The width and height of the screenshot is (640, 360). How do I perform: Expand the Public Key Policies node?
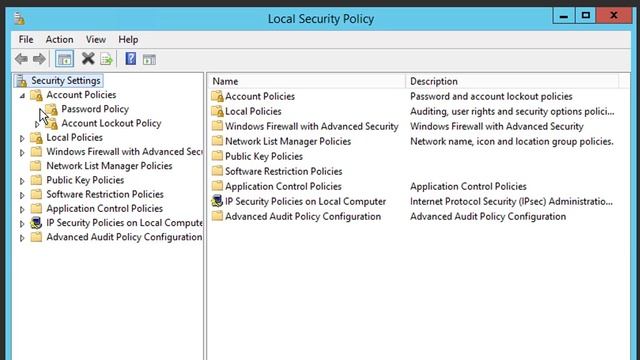[x=22, y=181]
